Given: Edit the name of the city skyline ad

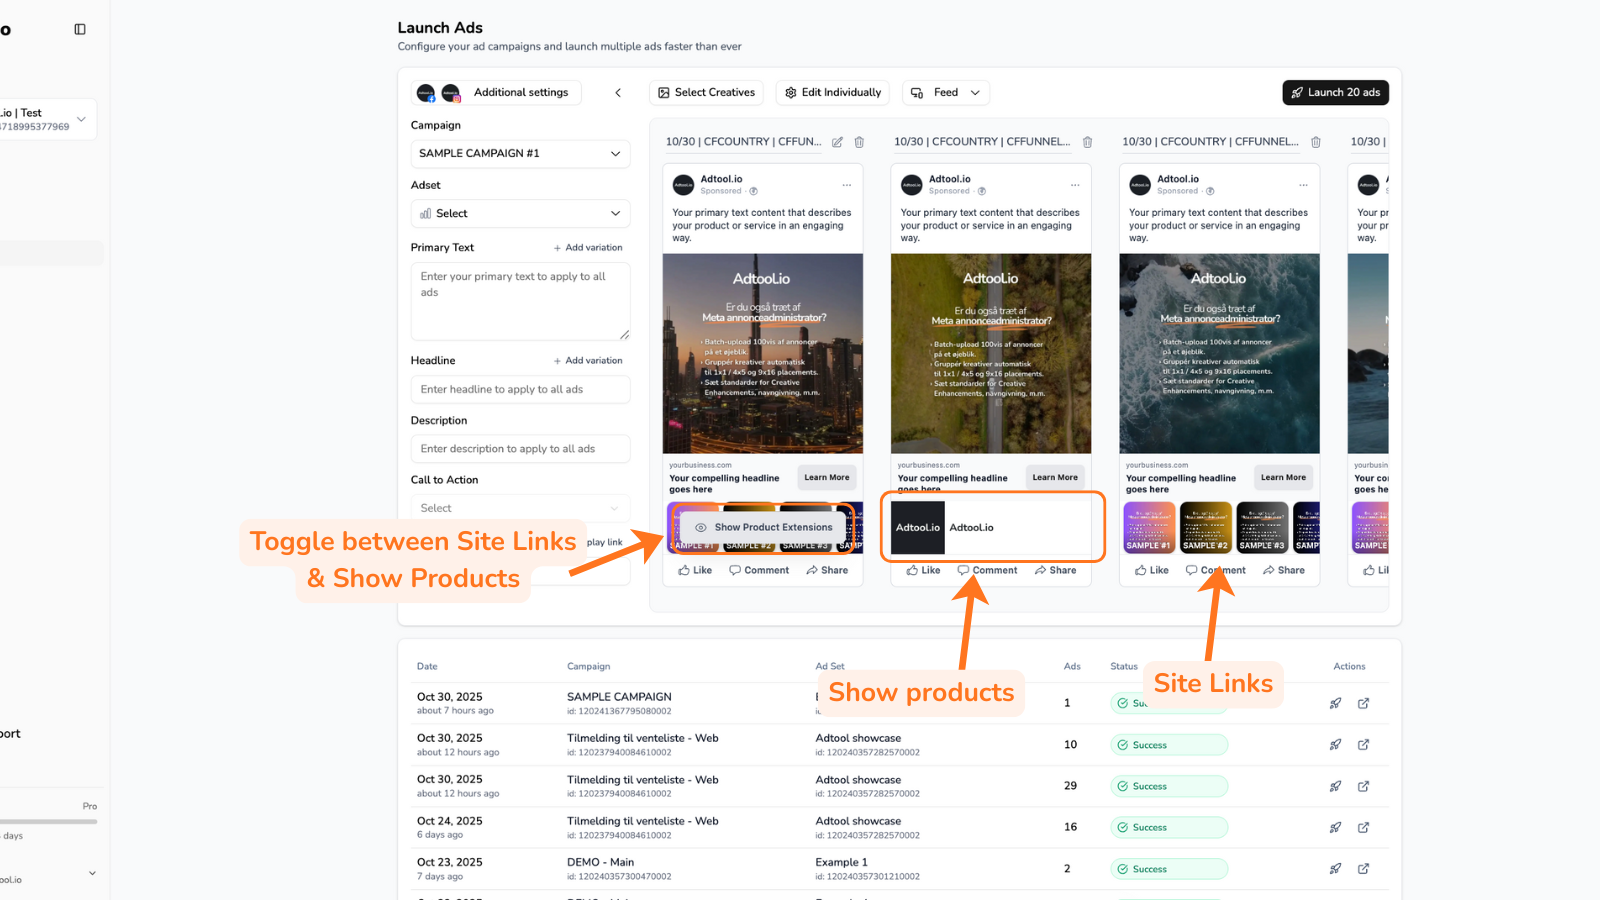Looking at the screenshot, I should pyautogui.click(x=837, y=142).
